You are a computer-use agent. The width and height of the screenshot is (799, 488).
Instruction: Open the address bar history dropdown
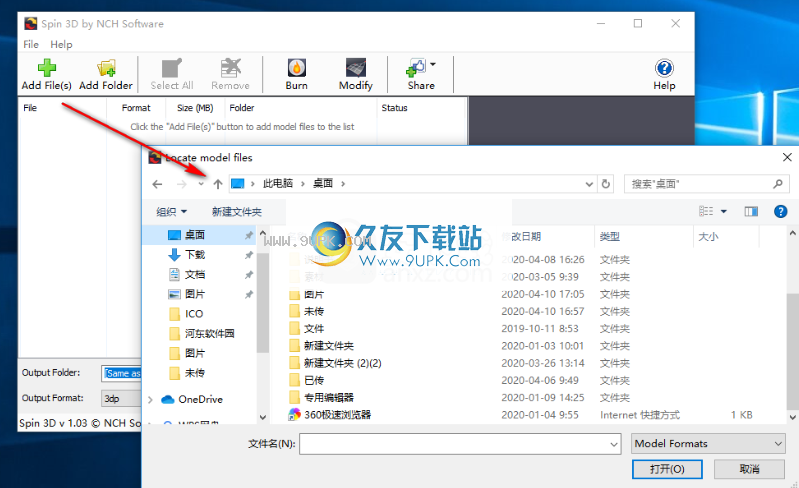589,184
